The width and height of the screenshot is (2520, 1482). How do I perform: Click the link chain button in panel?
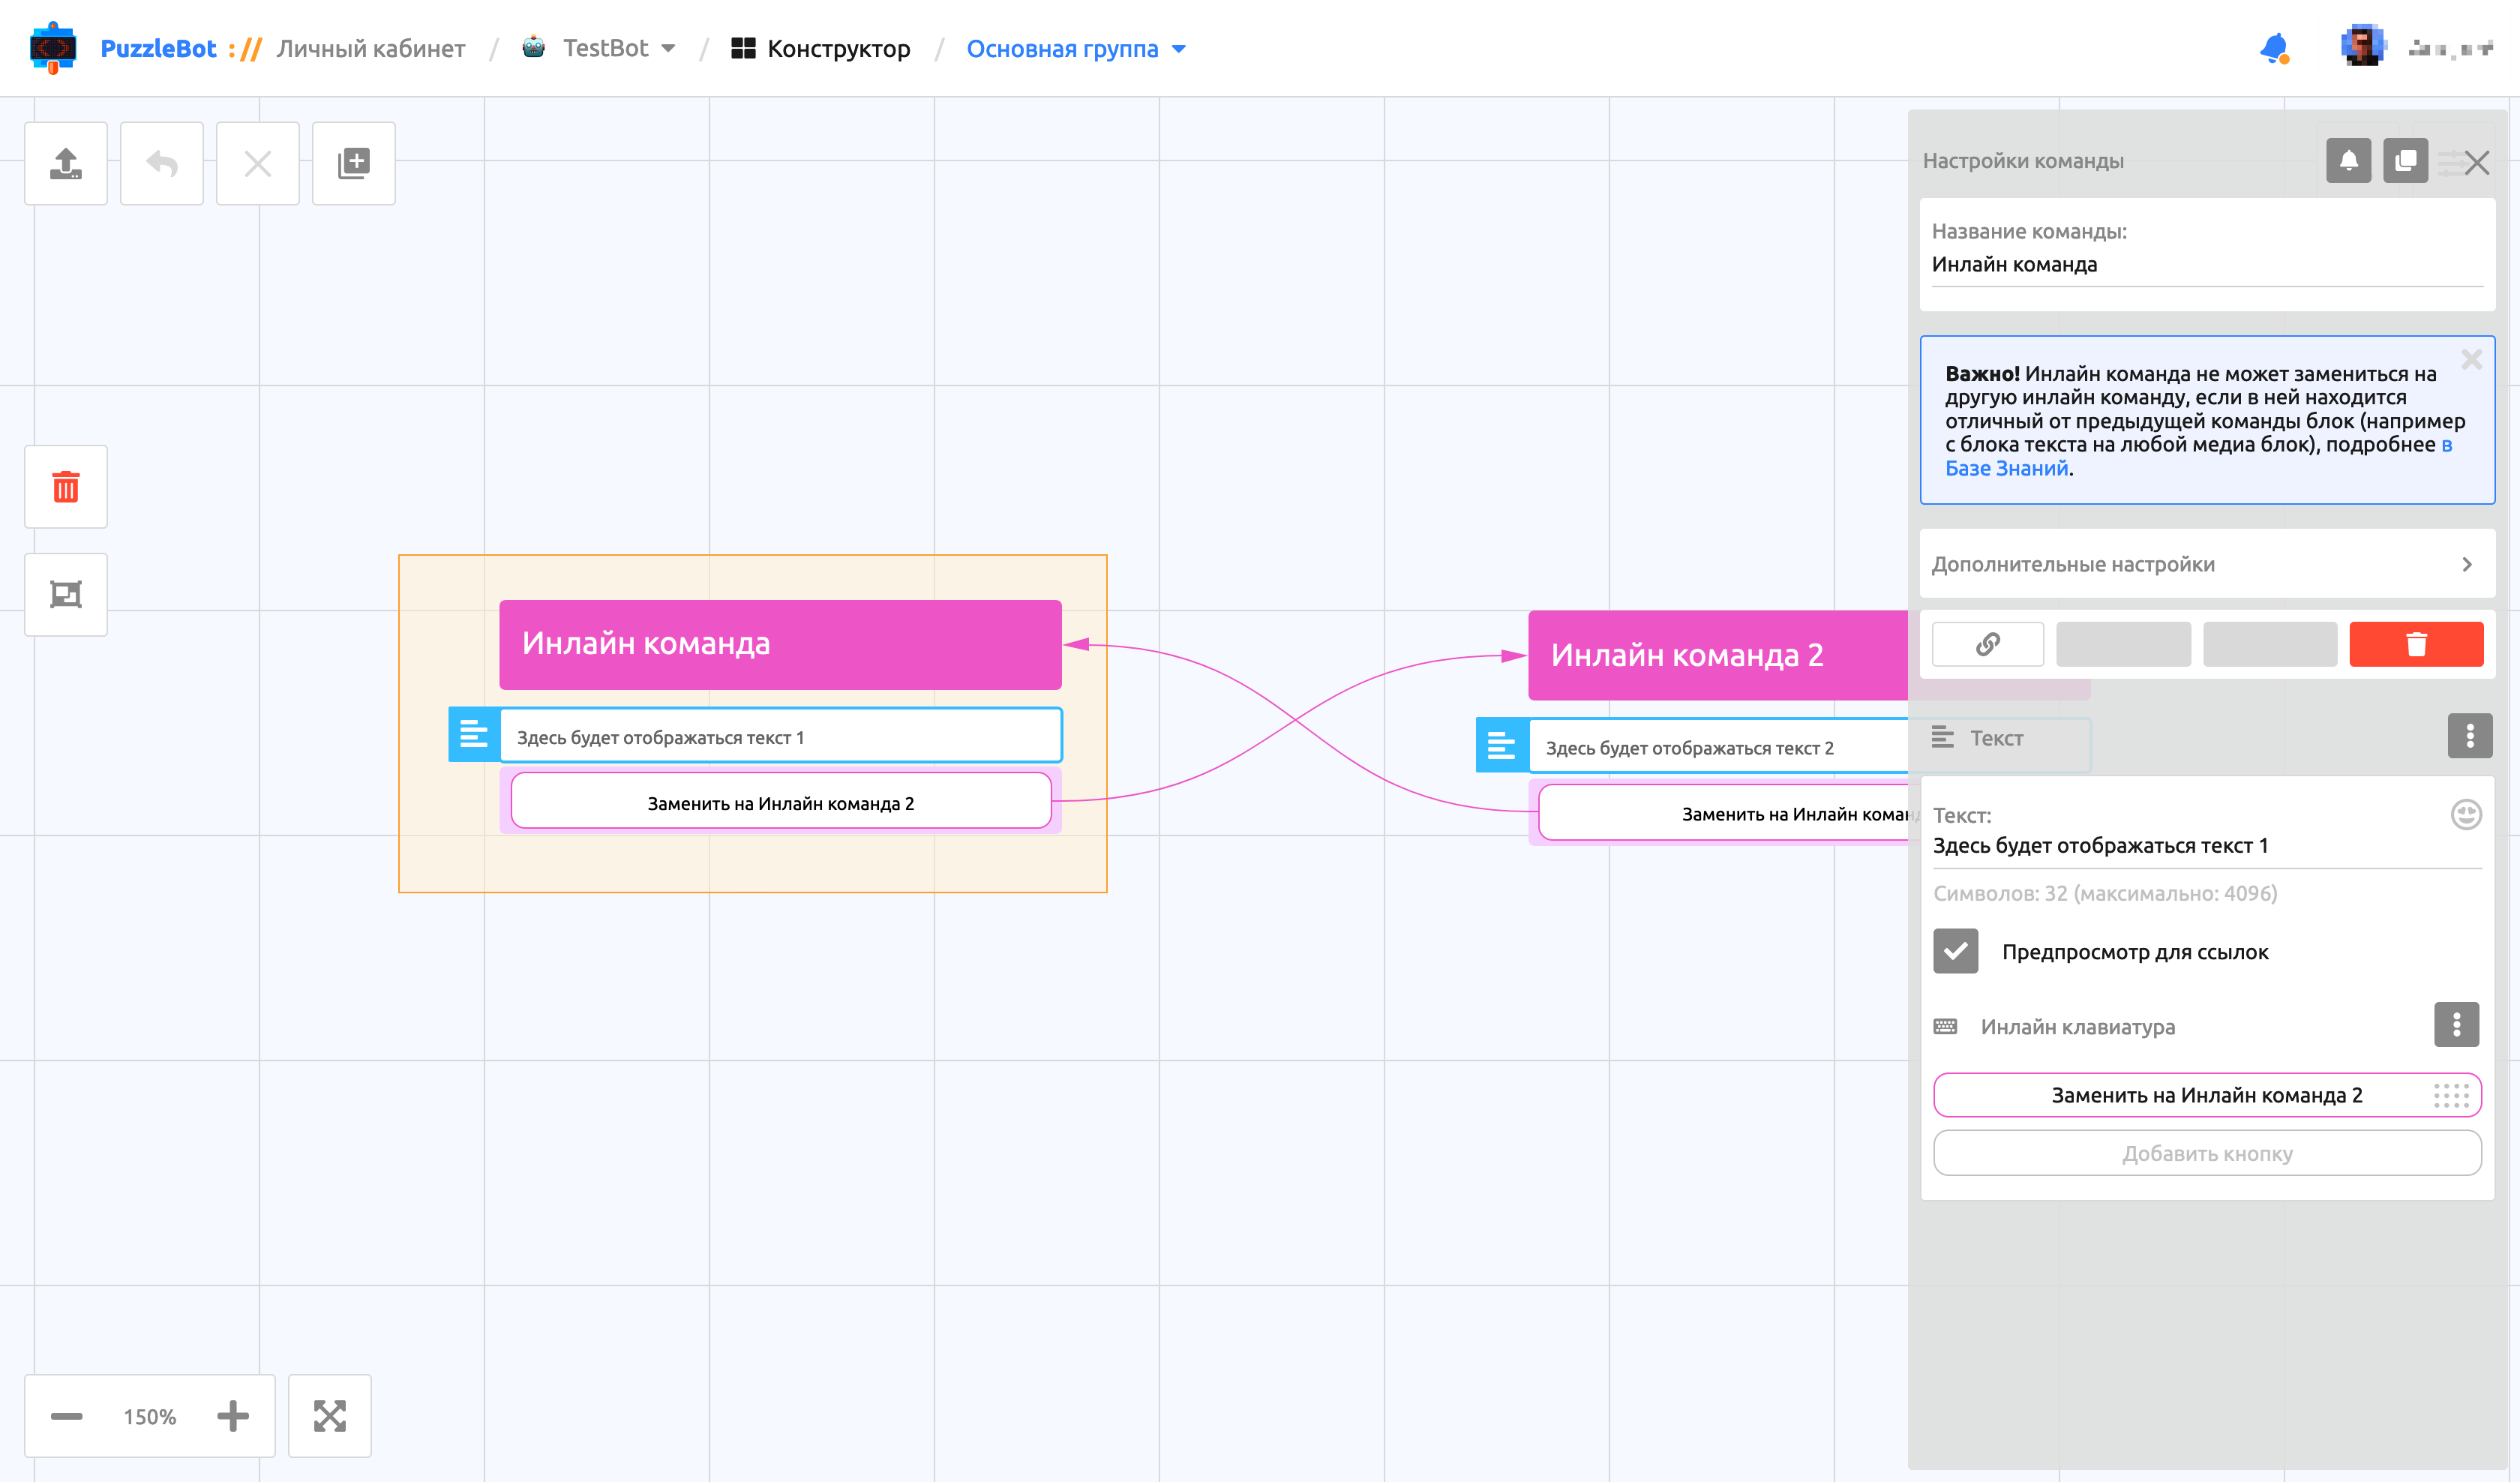[1988, 644]
